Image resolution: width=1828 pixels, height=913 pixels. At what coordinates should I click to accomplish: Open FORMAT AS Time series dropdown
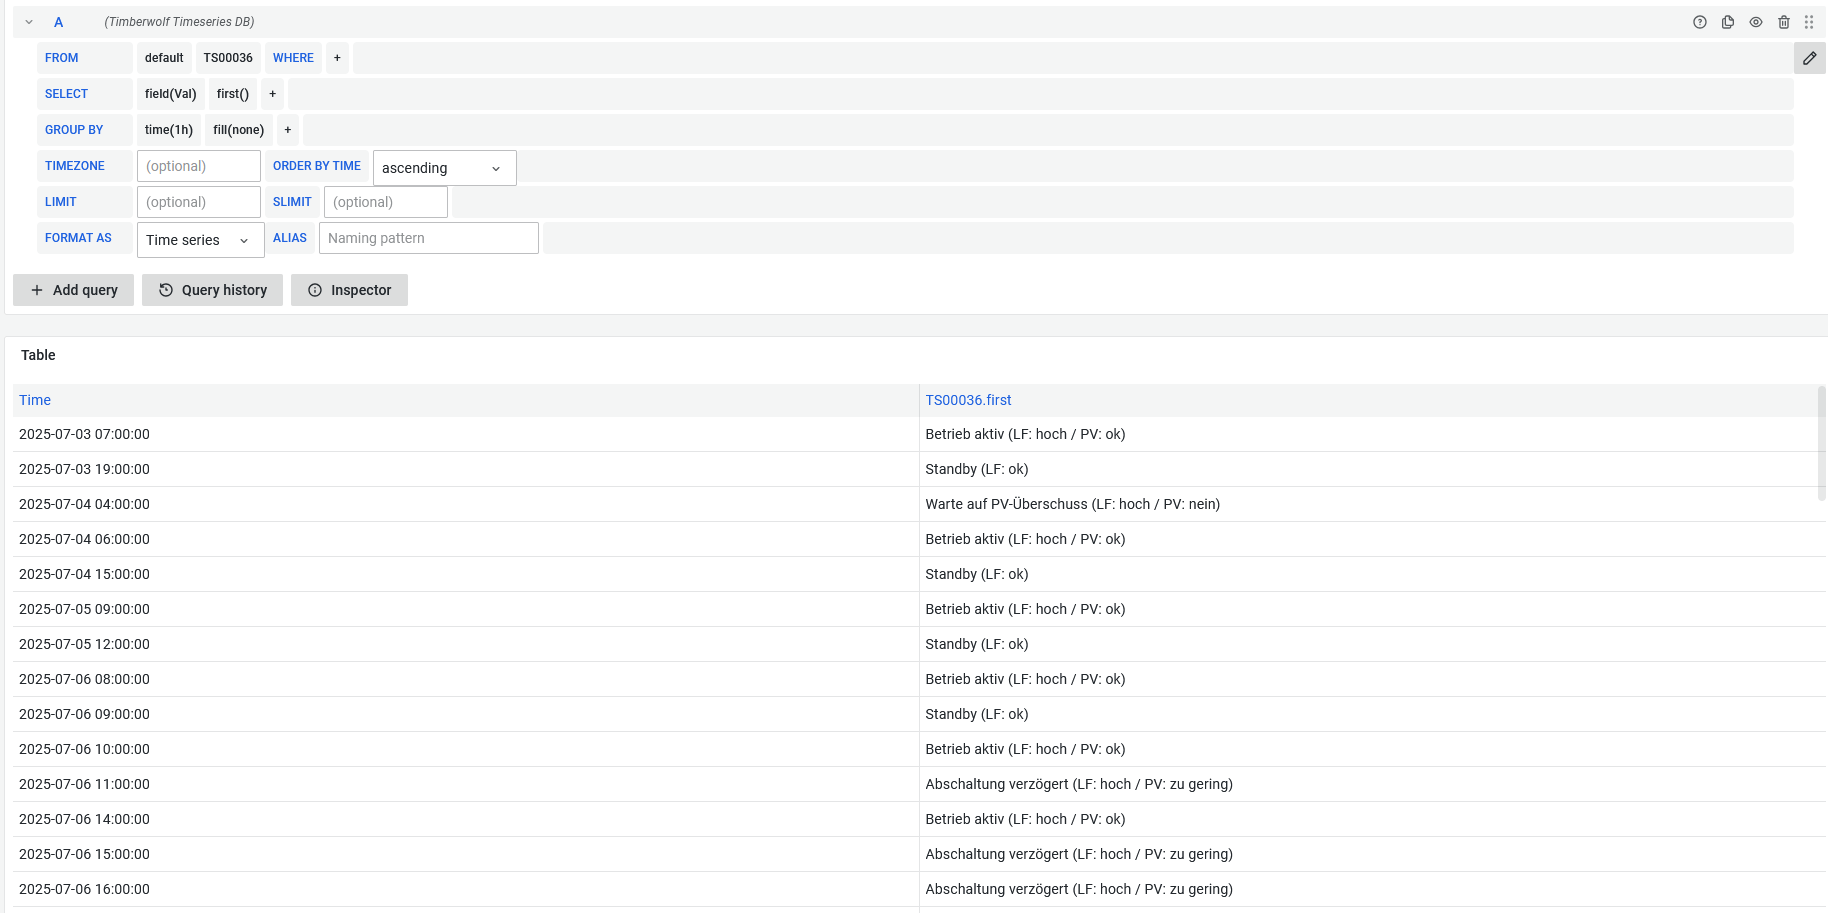(200, 240)
